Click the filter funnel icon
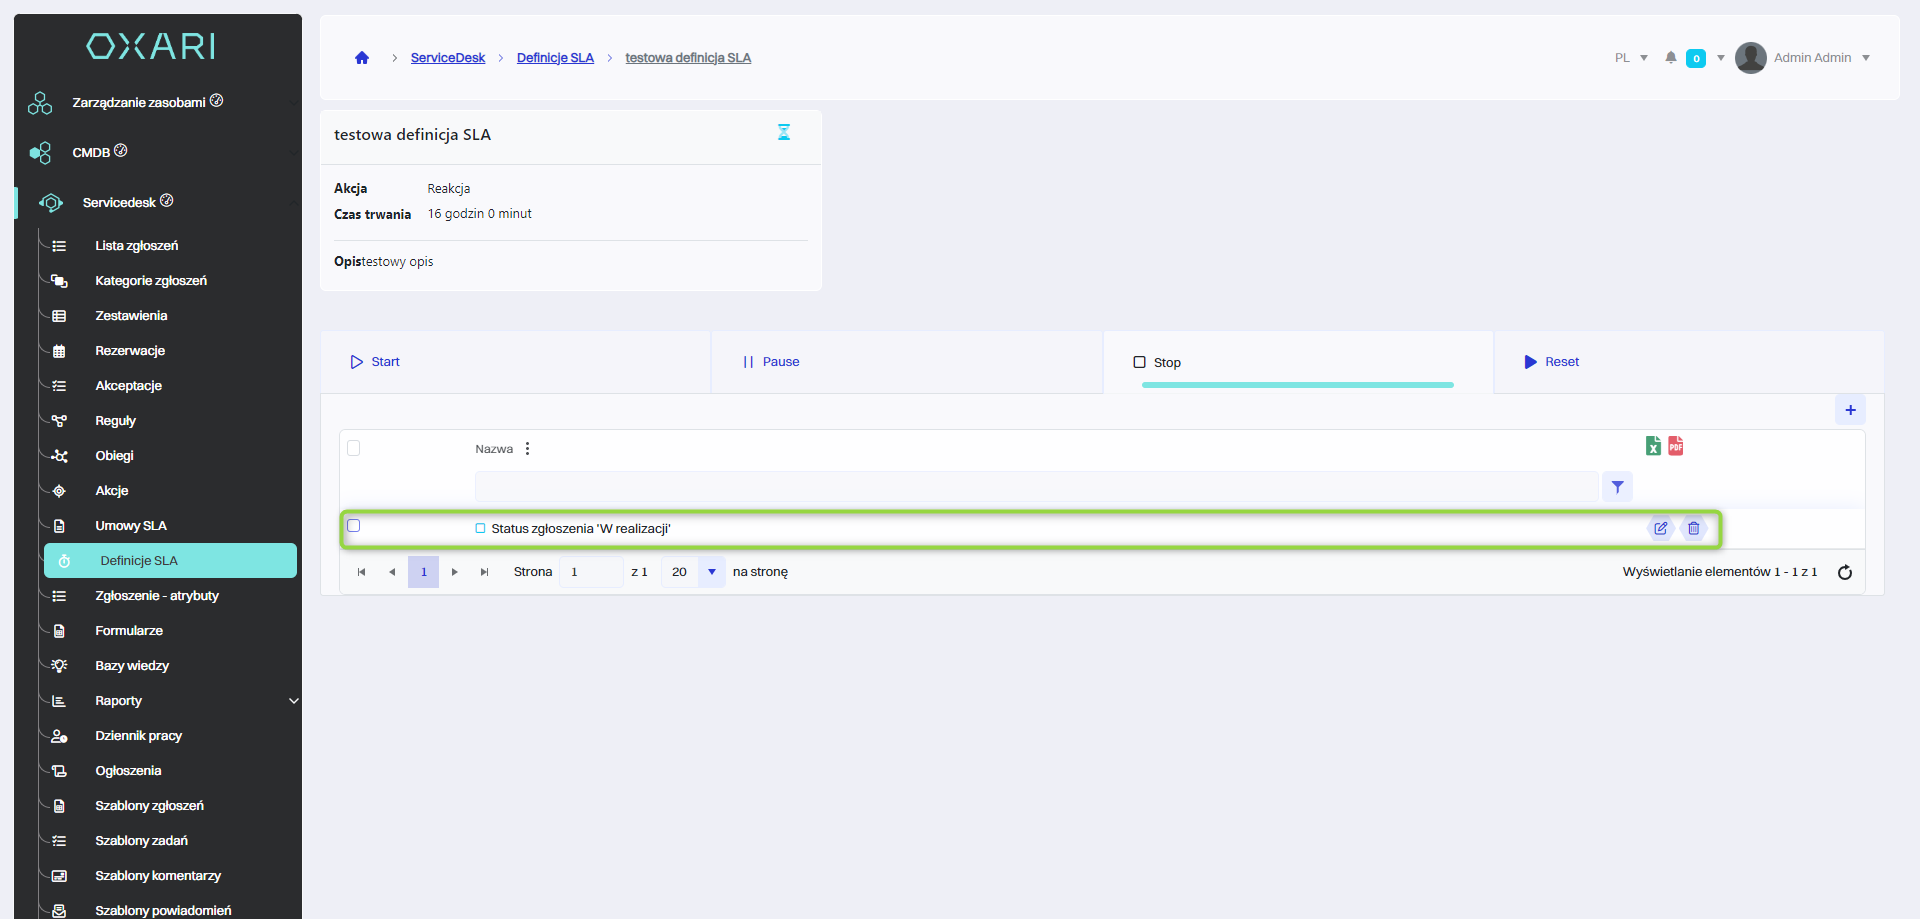Image resolution: width=1920 pixels, height=919 pixels. click(1617, 487)
